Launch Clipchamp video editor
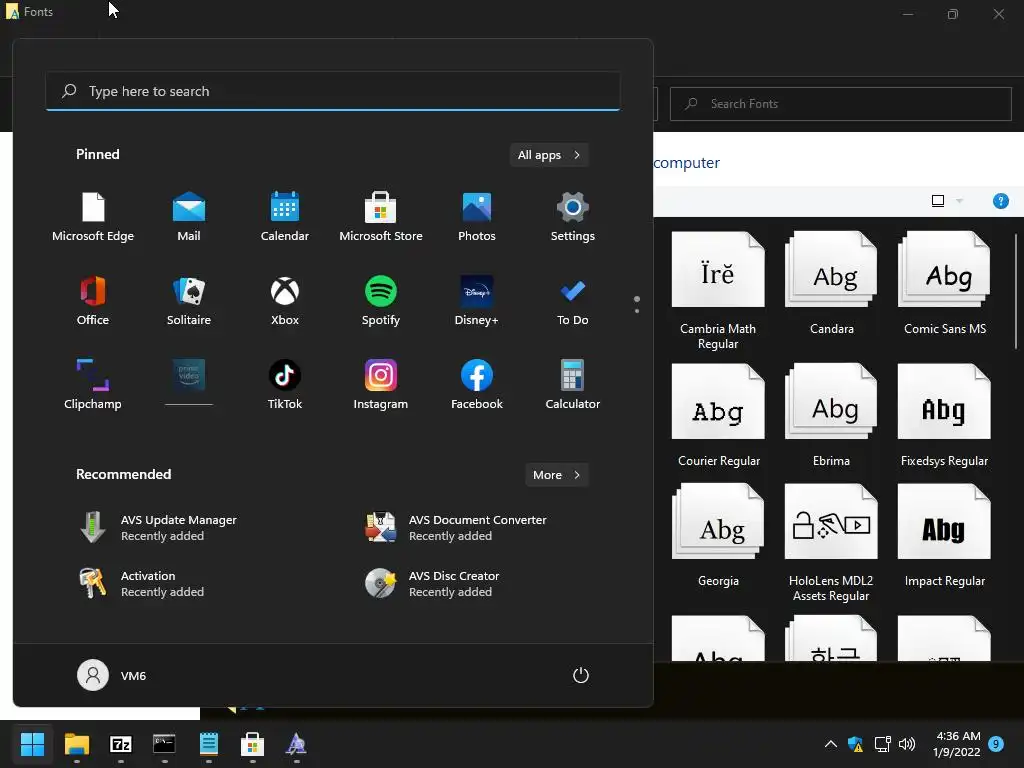The height and width of the screenshot is (768, 1024). (93, 384)
